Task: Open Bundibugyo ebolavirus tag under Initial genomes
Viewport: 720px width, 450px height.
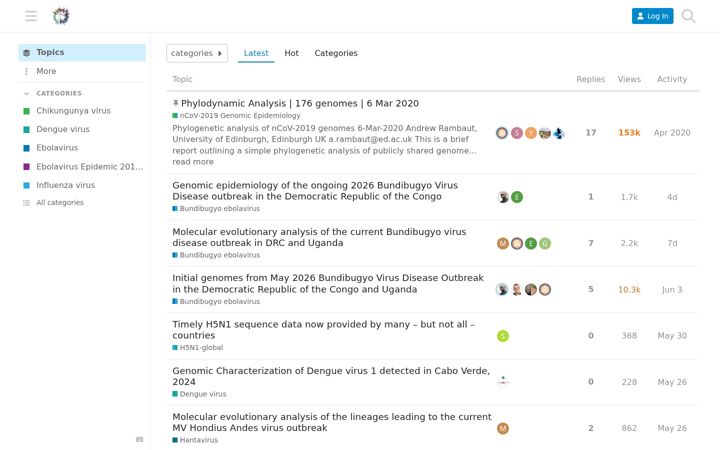Action: point(216,302)
